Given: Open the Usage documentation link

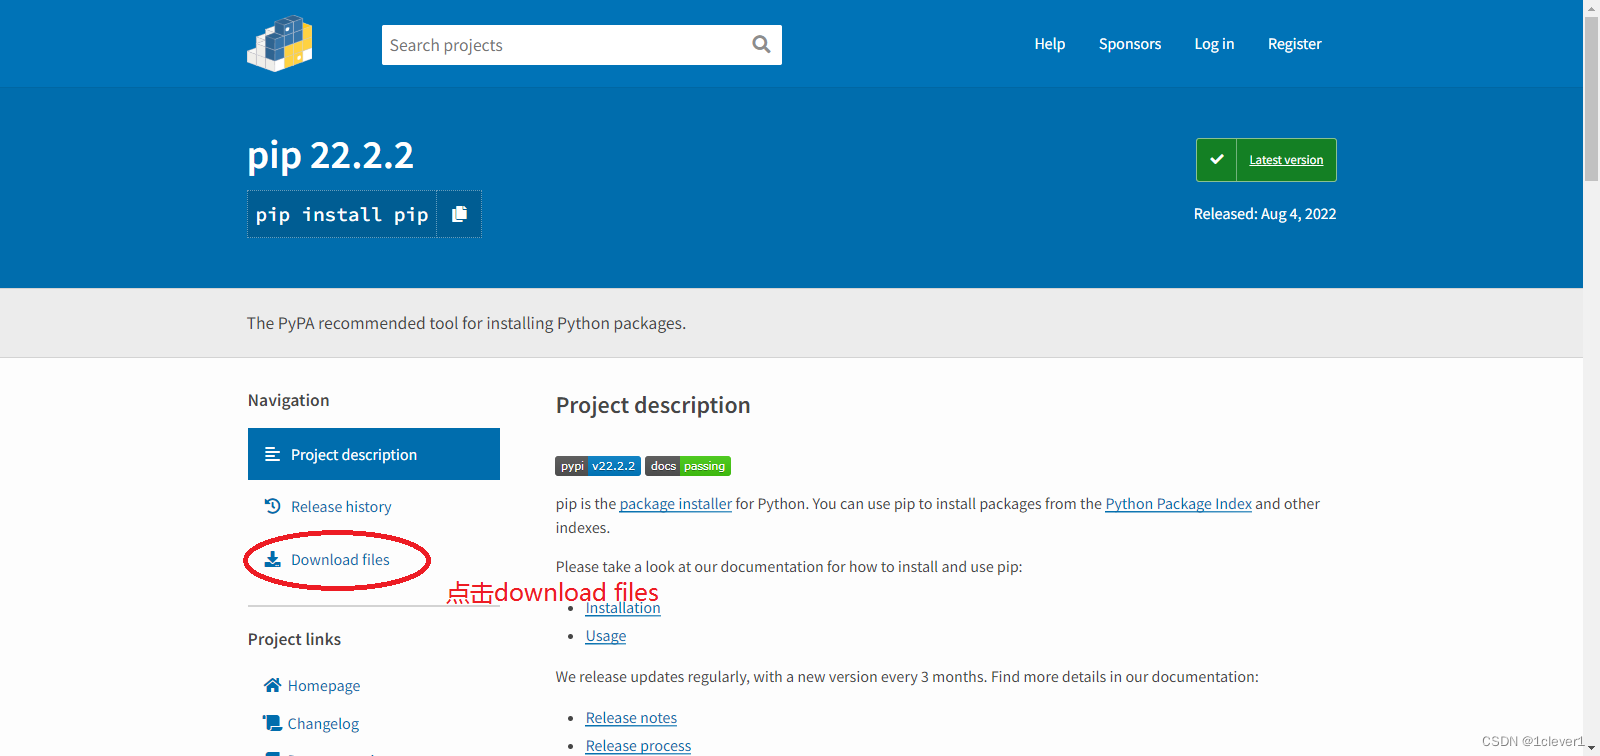Looking at the screenshot, I should click(x=606, y=636).
